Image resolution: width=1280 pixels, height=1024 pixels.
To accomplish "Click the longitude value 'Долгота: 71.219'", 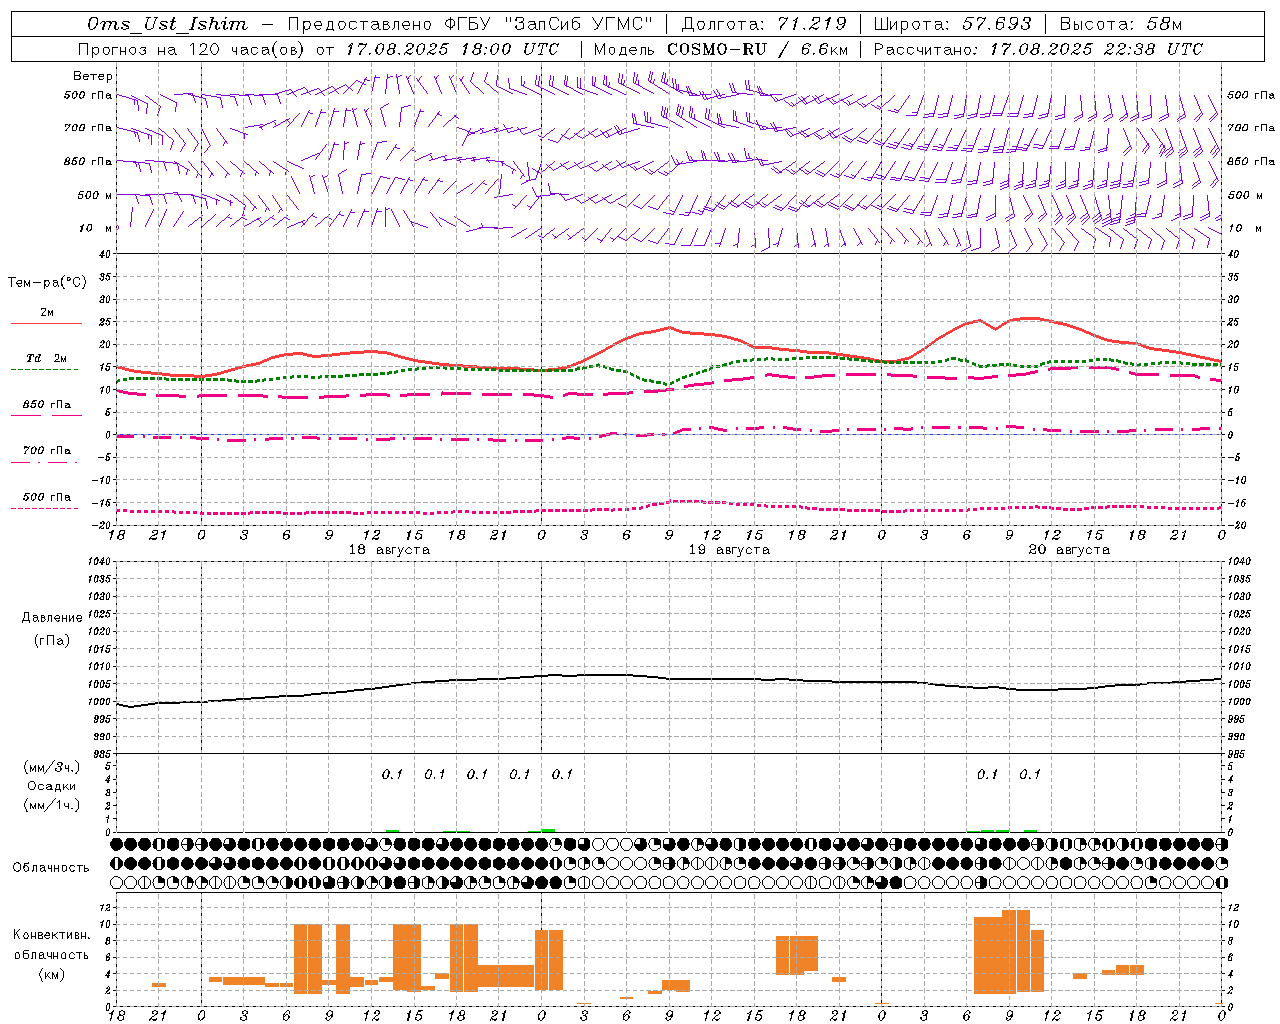I will pyautogui.click(x=764, y=24).
